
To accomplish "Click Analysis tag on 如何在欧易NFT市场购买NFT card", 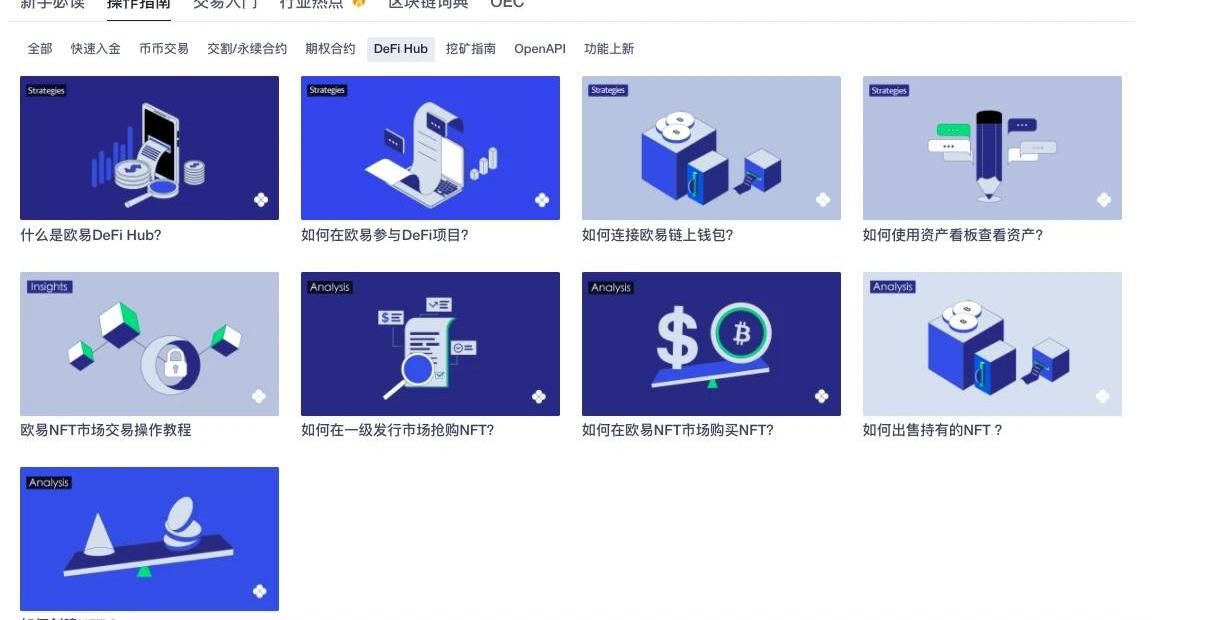I will [x=611, y=287].
